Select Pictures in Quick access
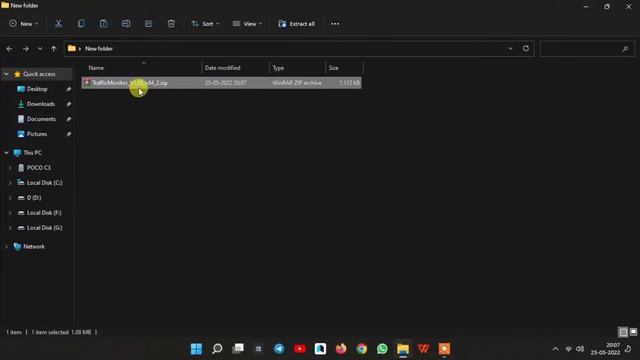The height and width of the screenshot is (360, 640). 37,134
